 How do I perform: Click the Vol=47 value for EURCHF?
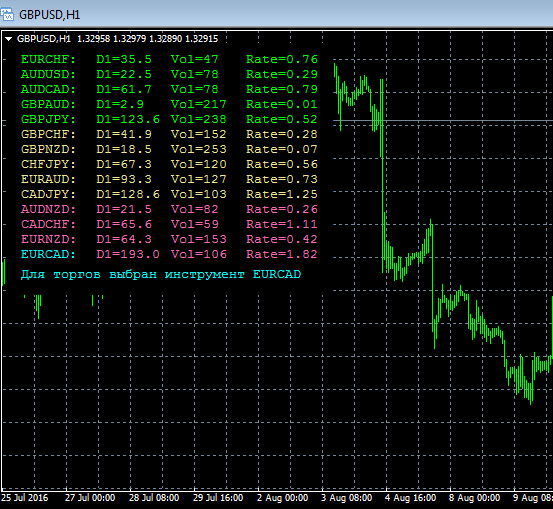click(195, 59)
